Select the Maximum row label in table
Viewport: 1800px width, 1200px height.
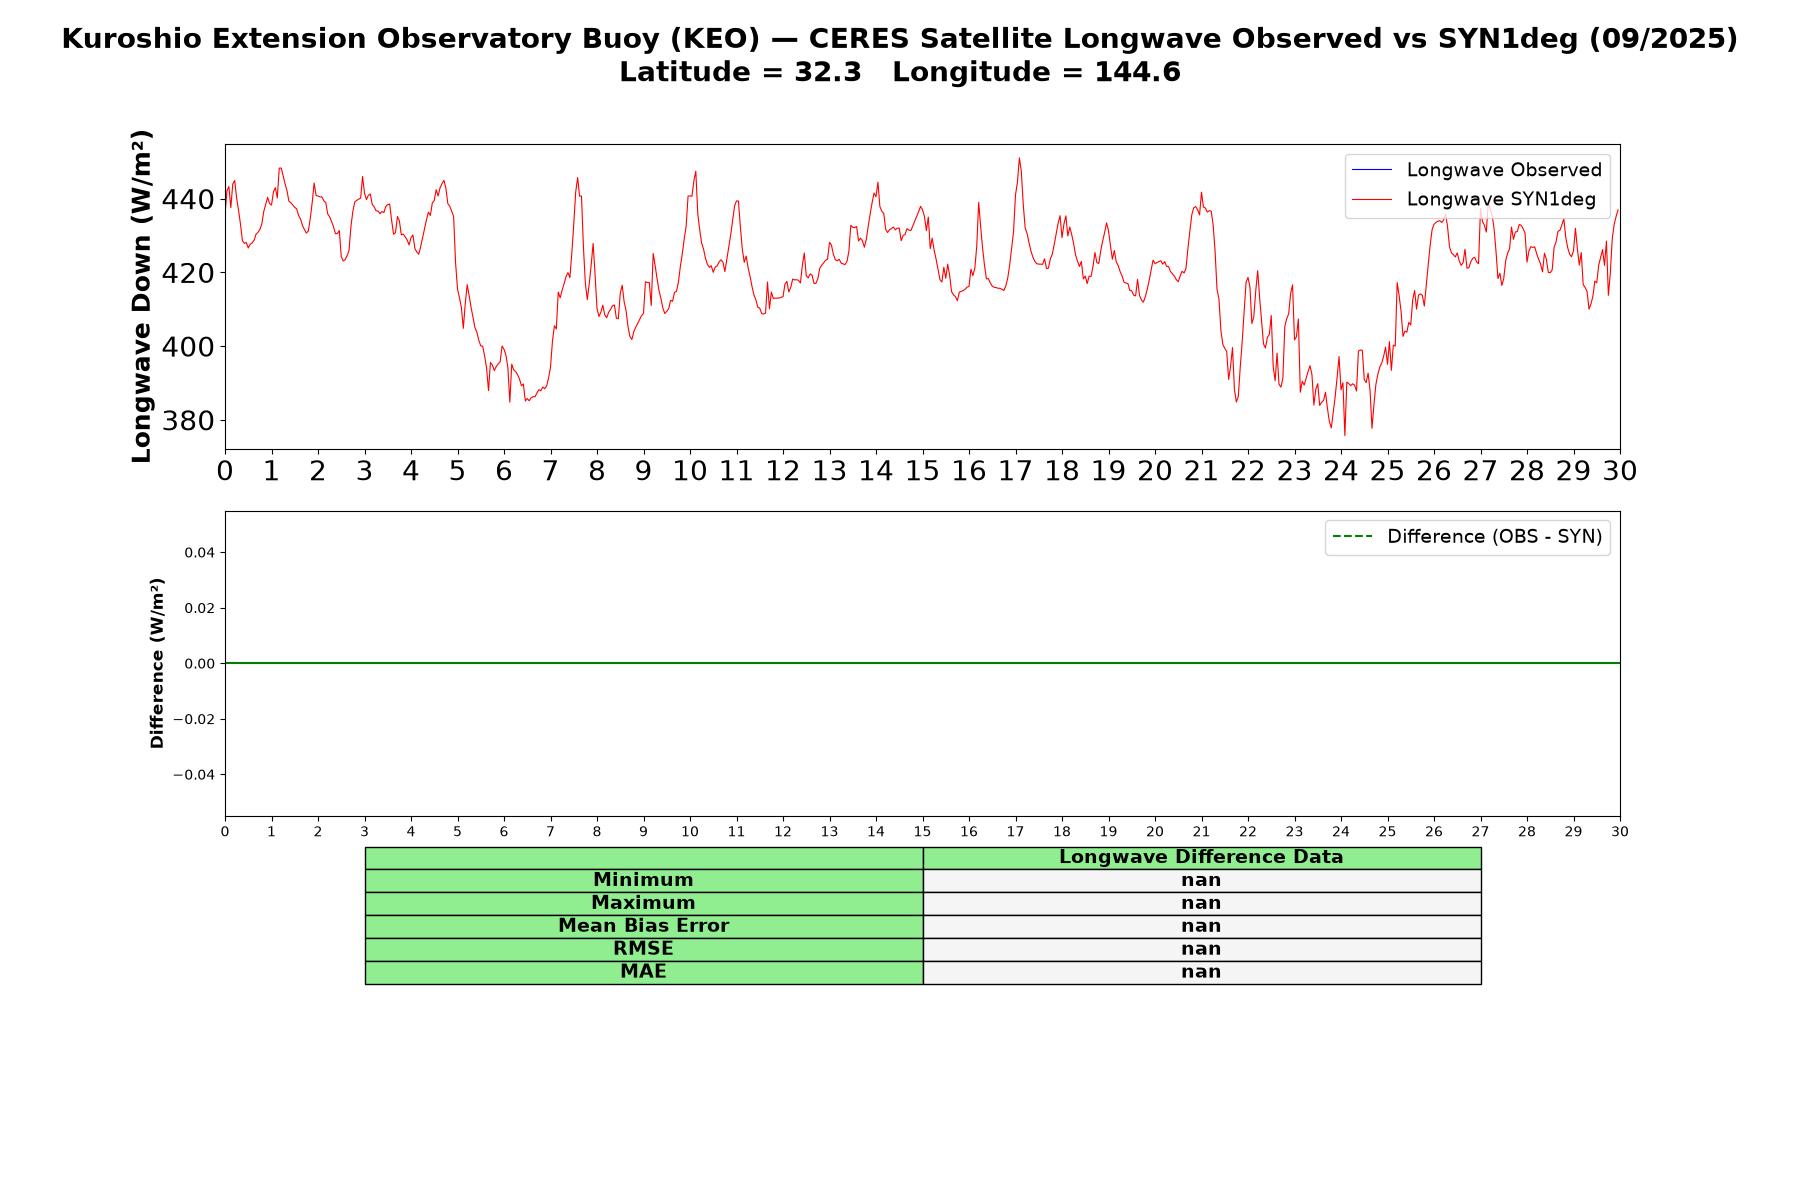pos(643,903)
